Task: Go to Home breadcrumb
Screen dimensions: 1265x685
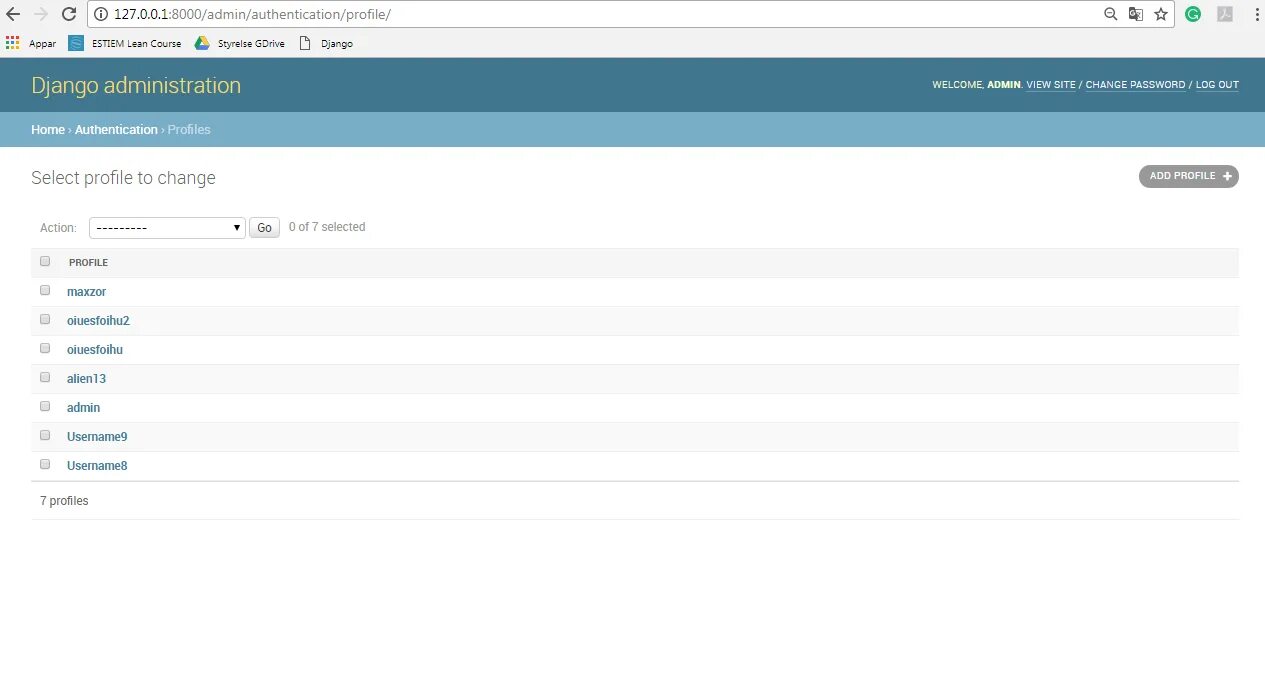Action: (48, 130)
